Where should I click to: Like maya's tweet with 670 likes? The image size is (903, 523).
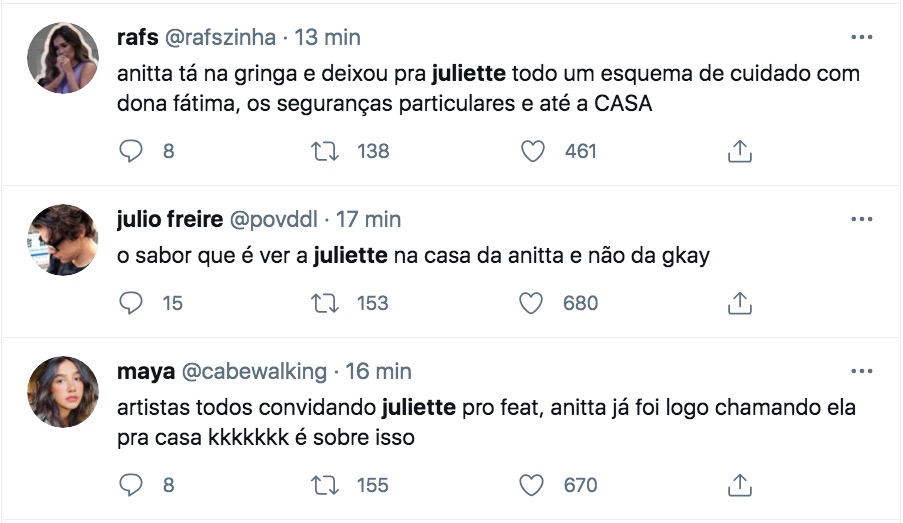click(534, 485)
